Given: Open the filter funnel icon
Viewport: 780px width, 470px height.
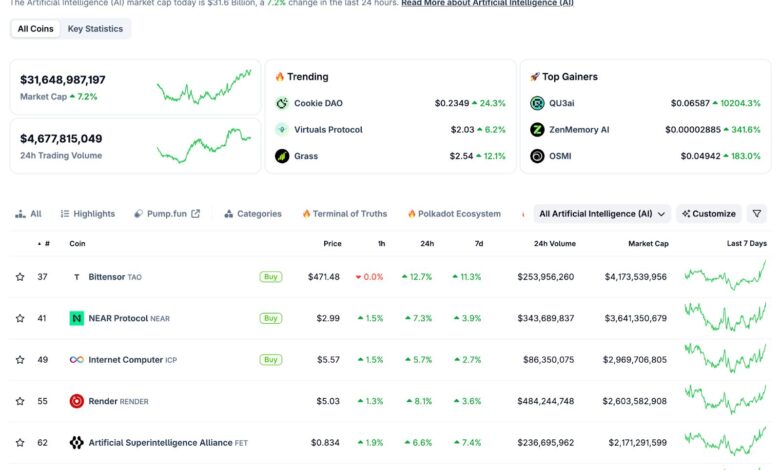Looking at the screenshot, I should tap(757, 214).
